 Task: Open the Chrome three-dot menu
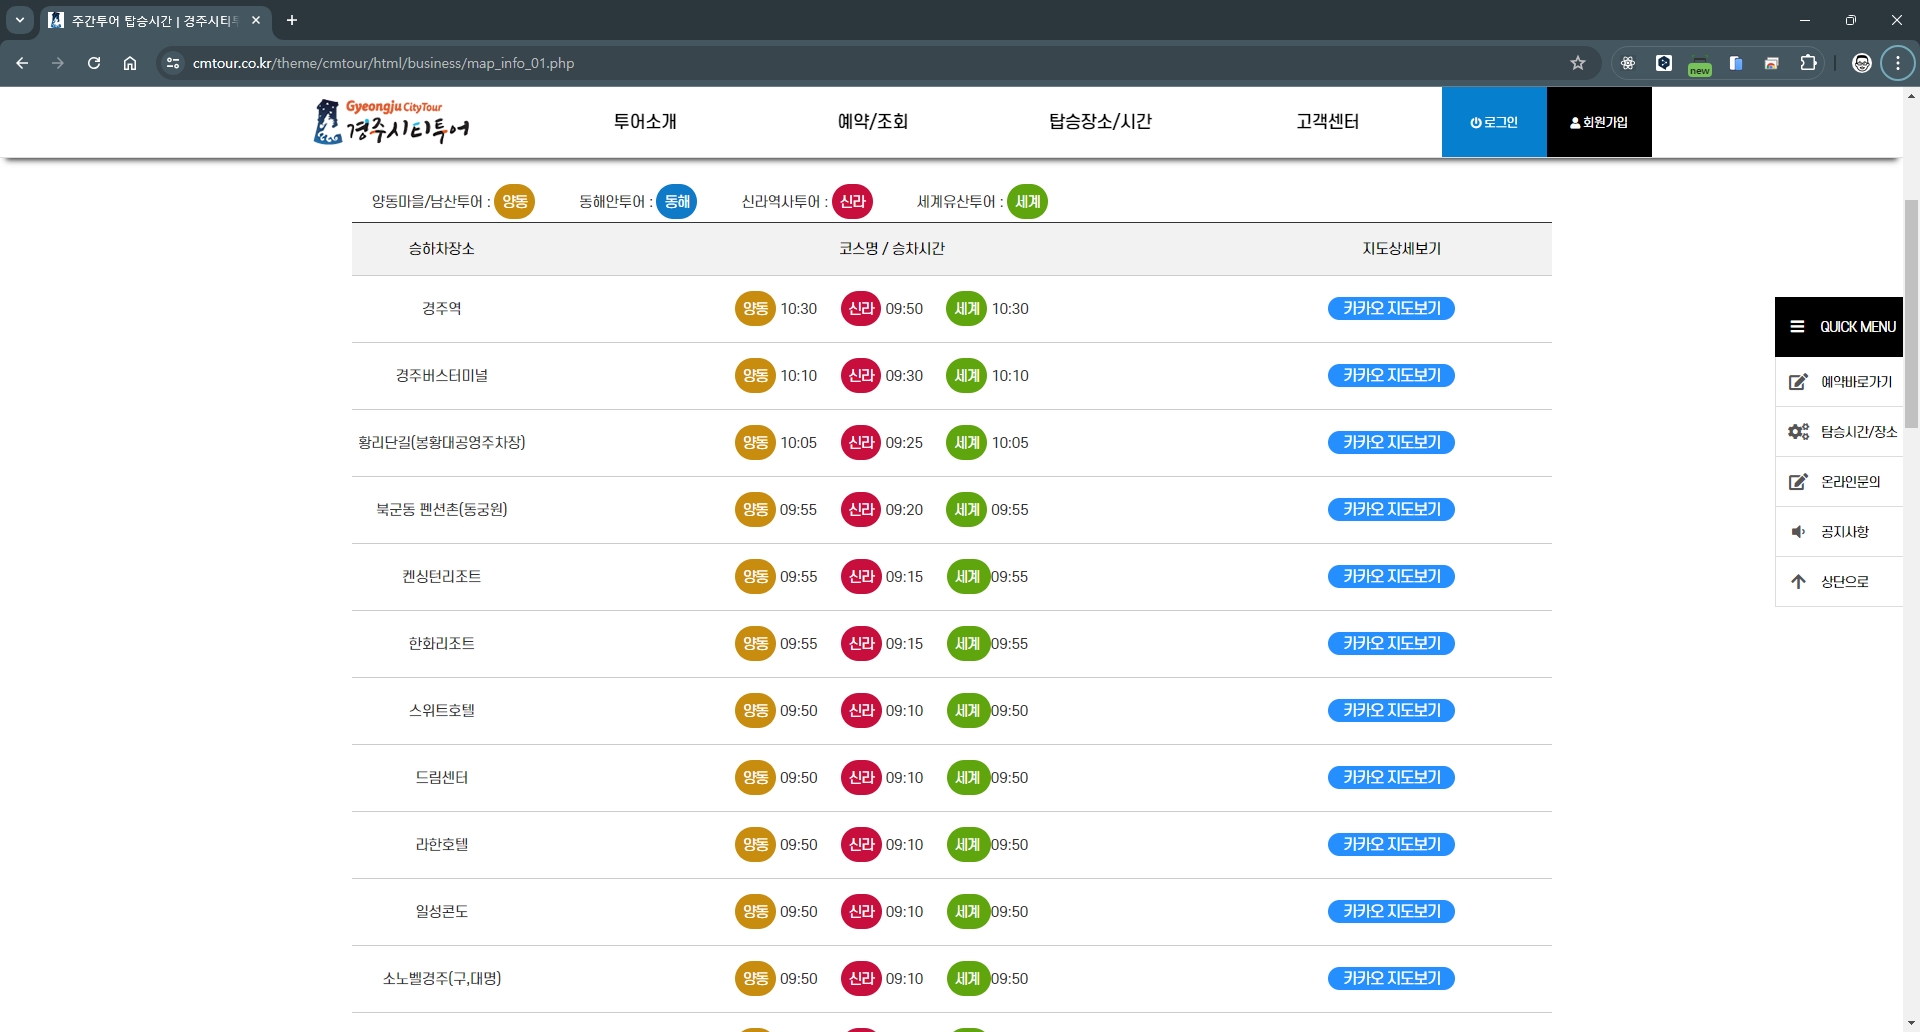[1897, 63]
